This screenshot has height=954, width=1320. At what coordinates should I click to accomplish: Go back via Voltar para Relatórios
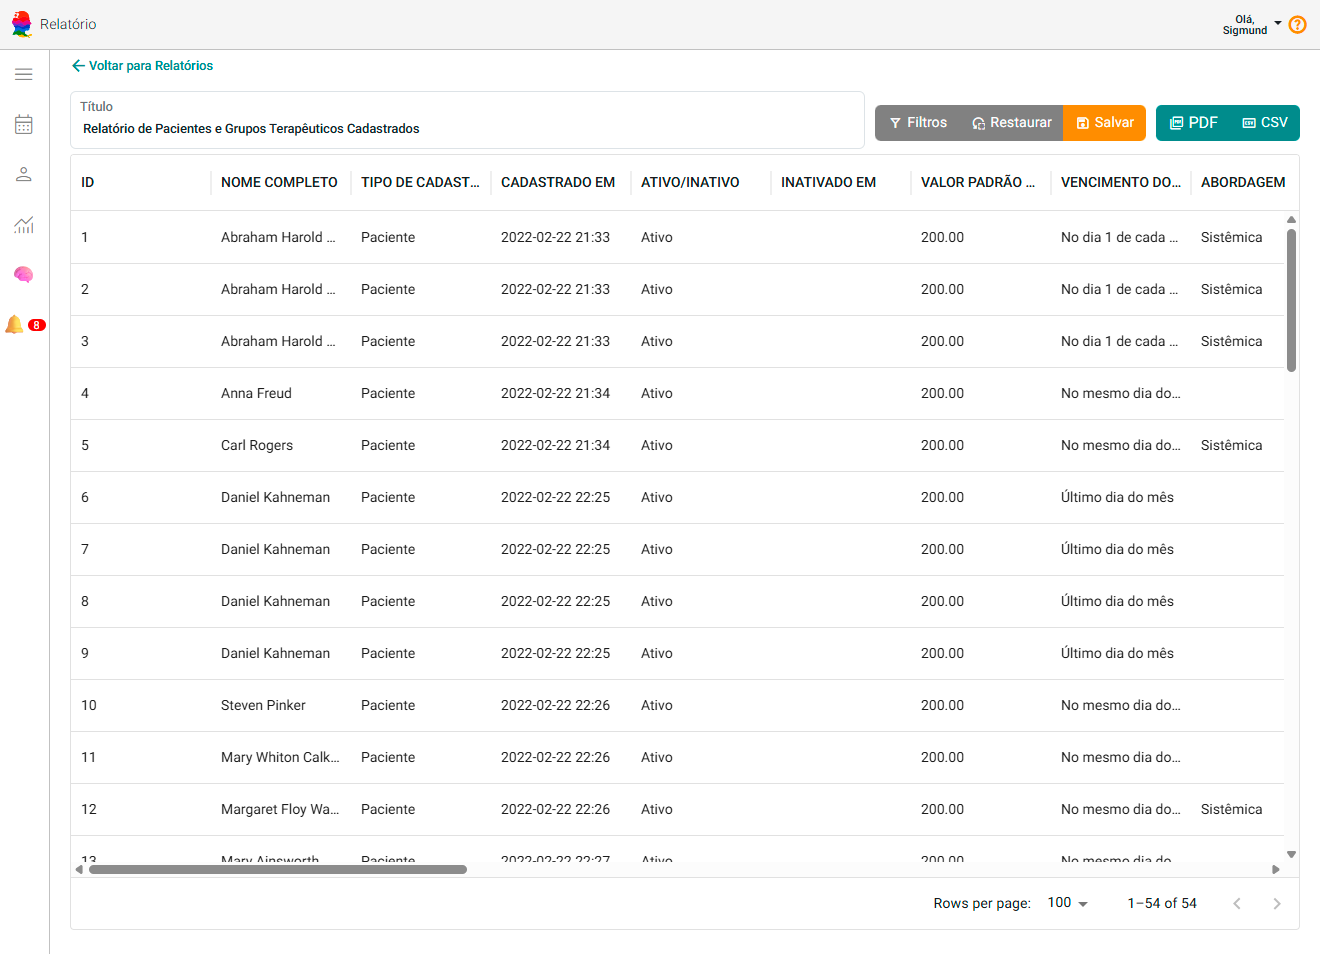pos(142,66)
